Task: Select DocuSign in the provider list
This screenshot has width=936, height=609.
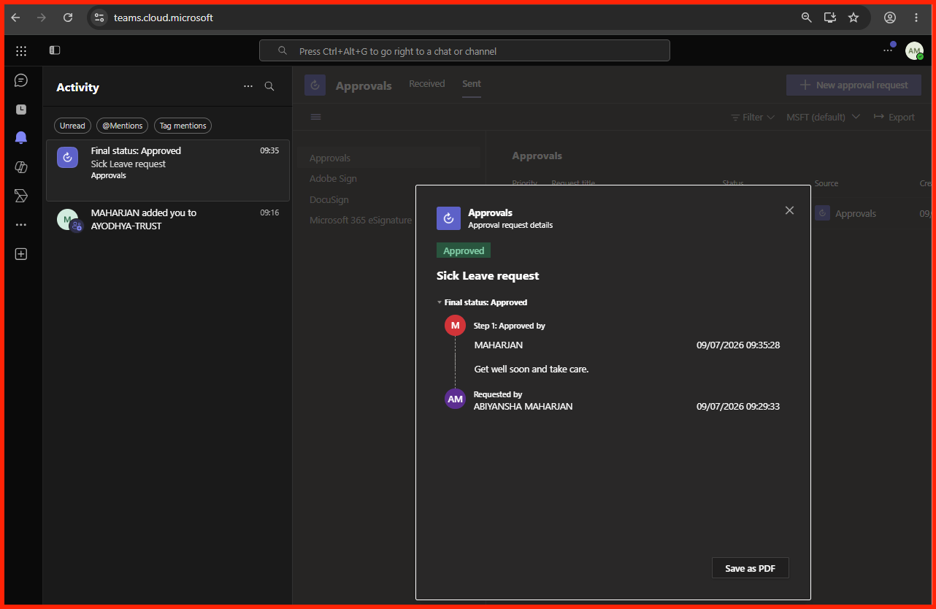Action: coord(329,199)
